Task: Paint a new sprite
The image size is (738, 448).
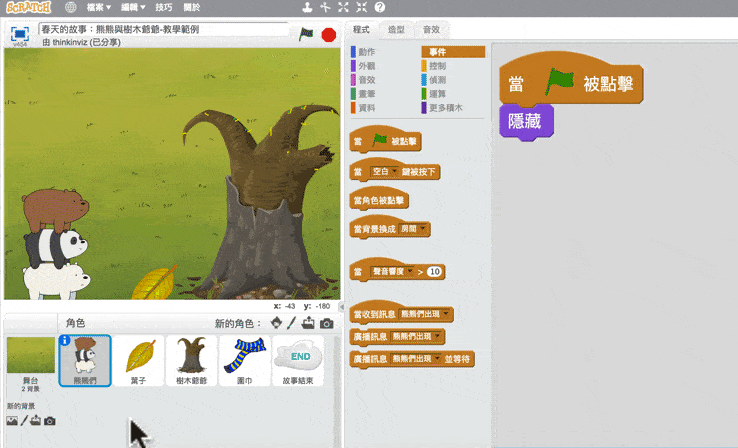Action: pyautogui.click(x=291, y=323)
